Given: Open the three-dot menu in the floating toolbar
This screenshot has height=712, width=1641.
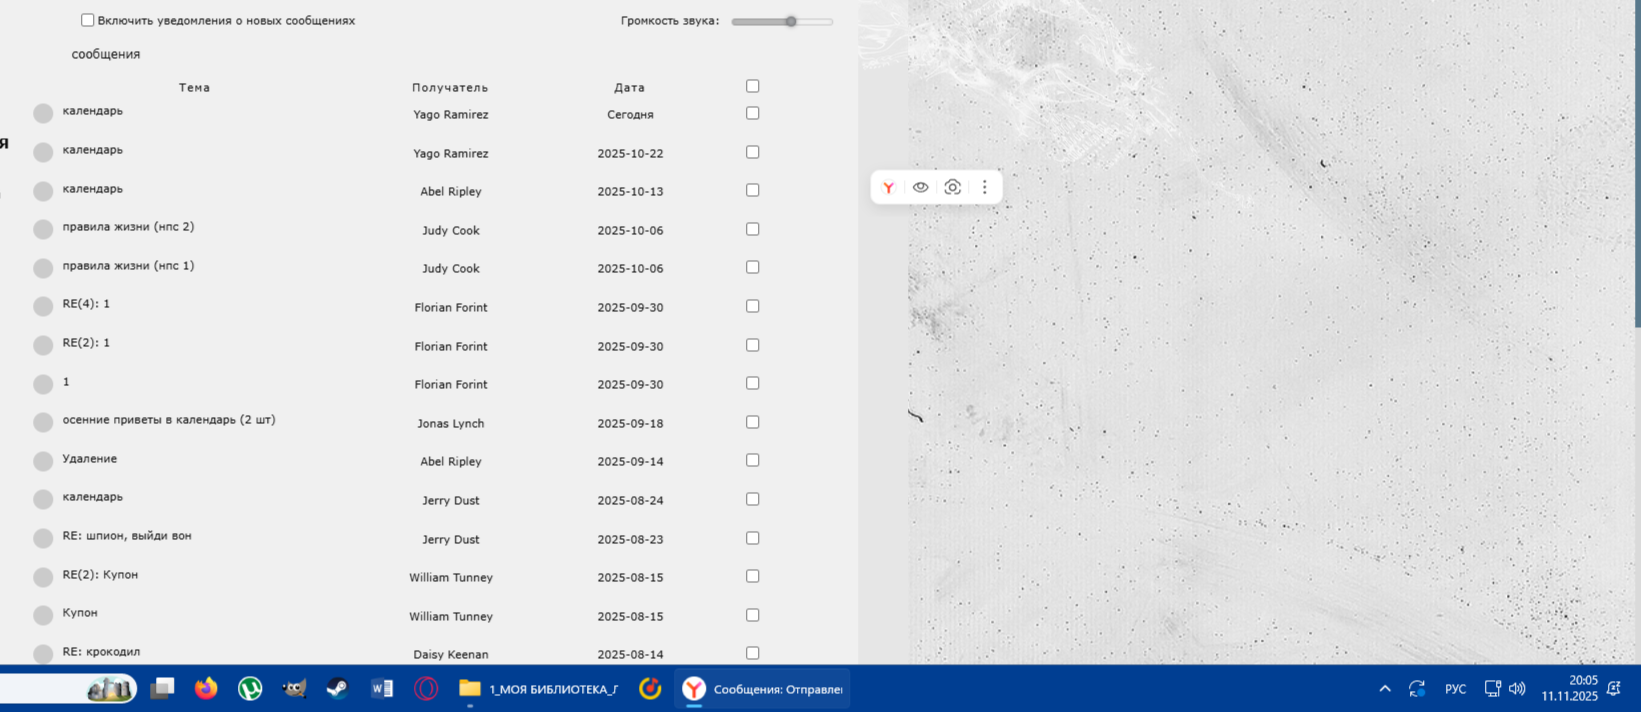Looking at the screenshot, I should tap(984, 188).
